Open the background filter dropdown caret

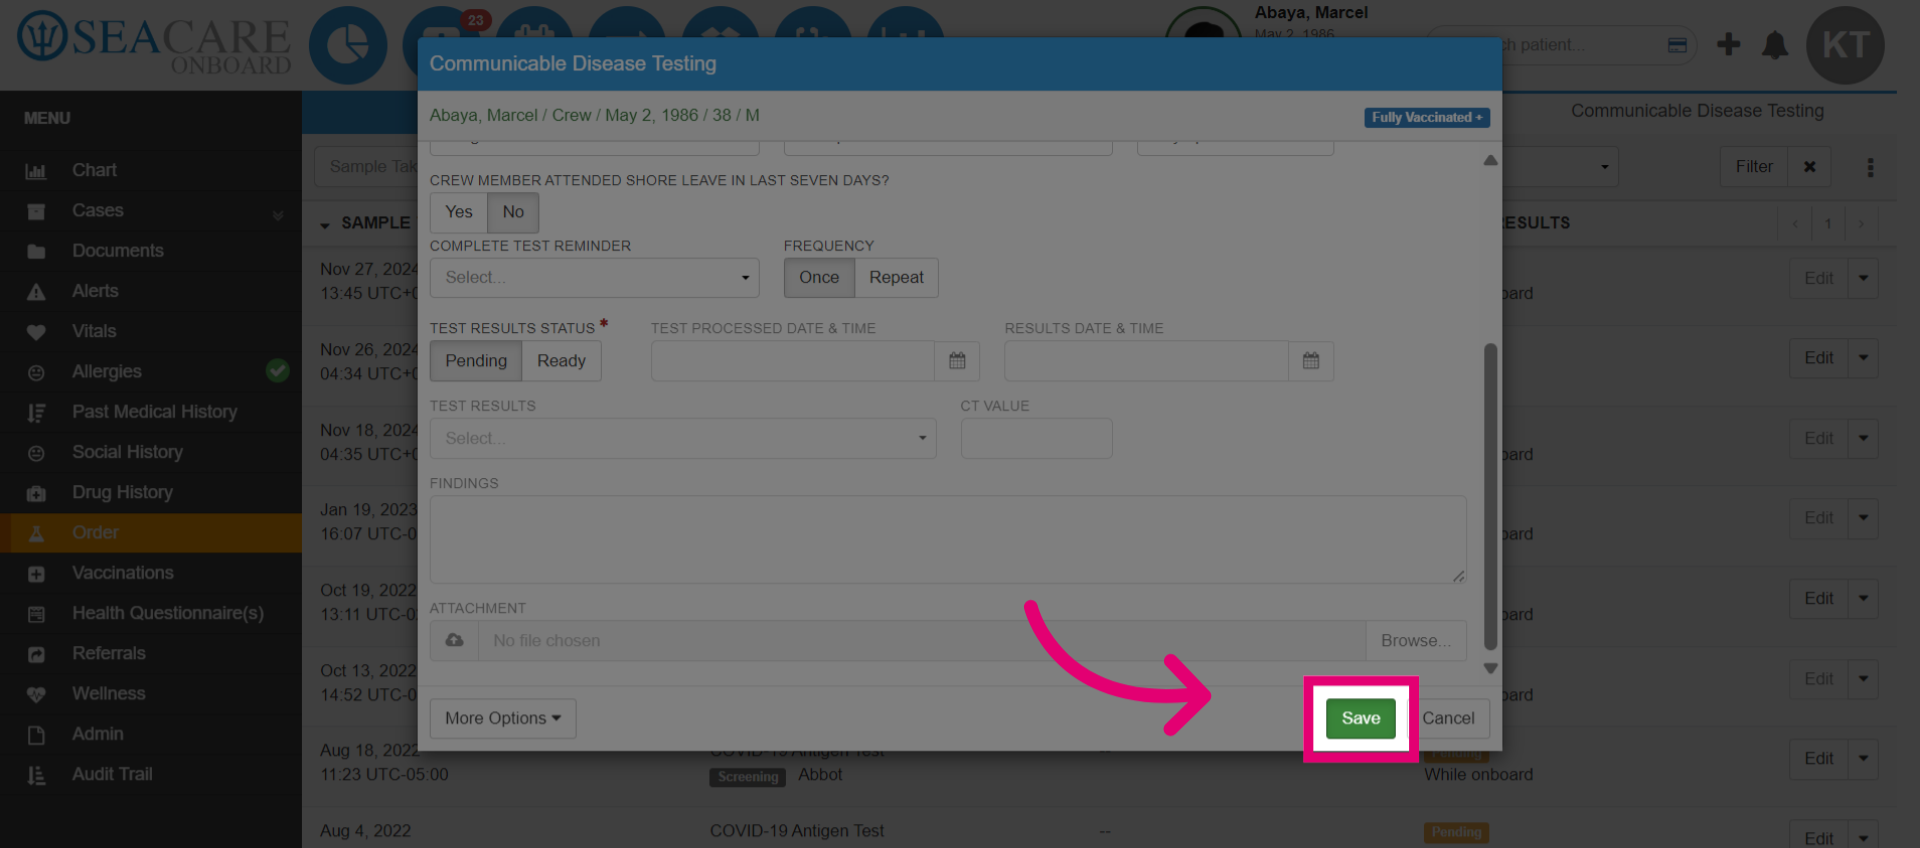[1604, 167]
